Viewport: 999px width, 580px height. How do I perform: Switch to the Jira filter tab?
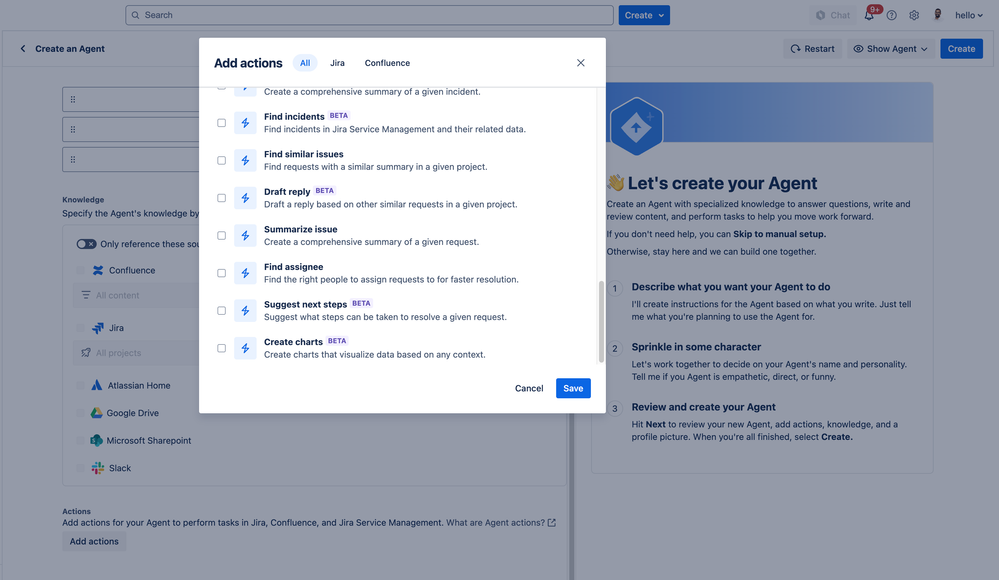coord(337,62)
